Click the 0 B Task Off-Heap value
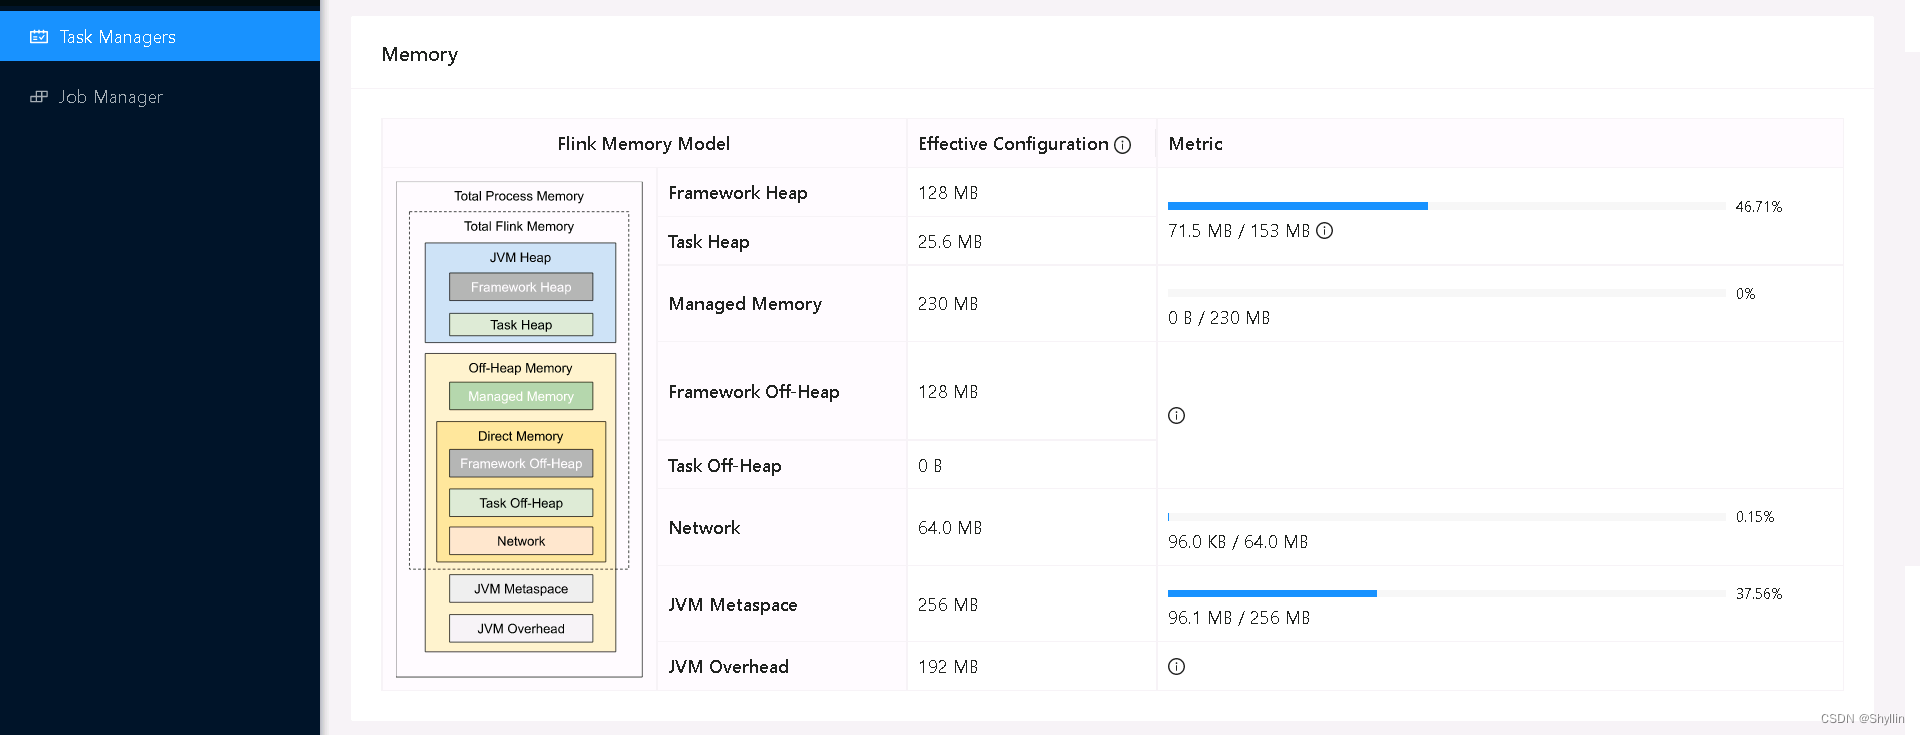 click(x=930, y=466)
